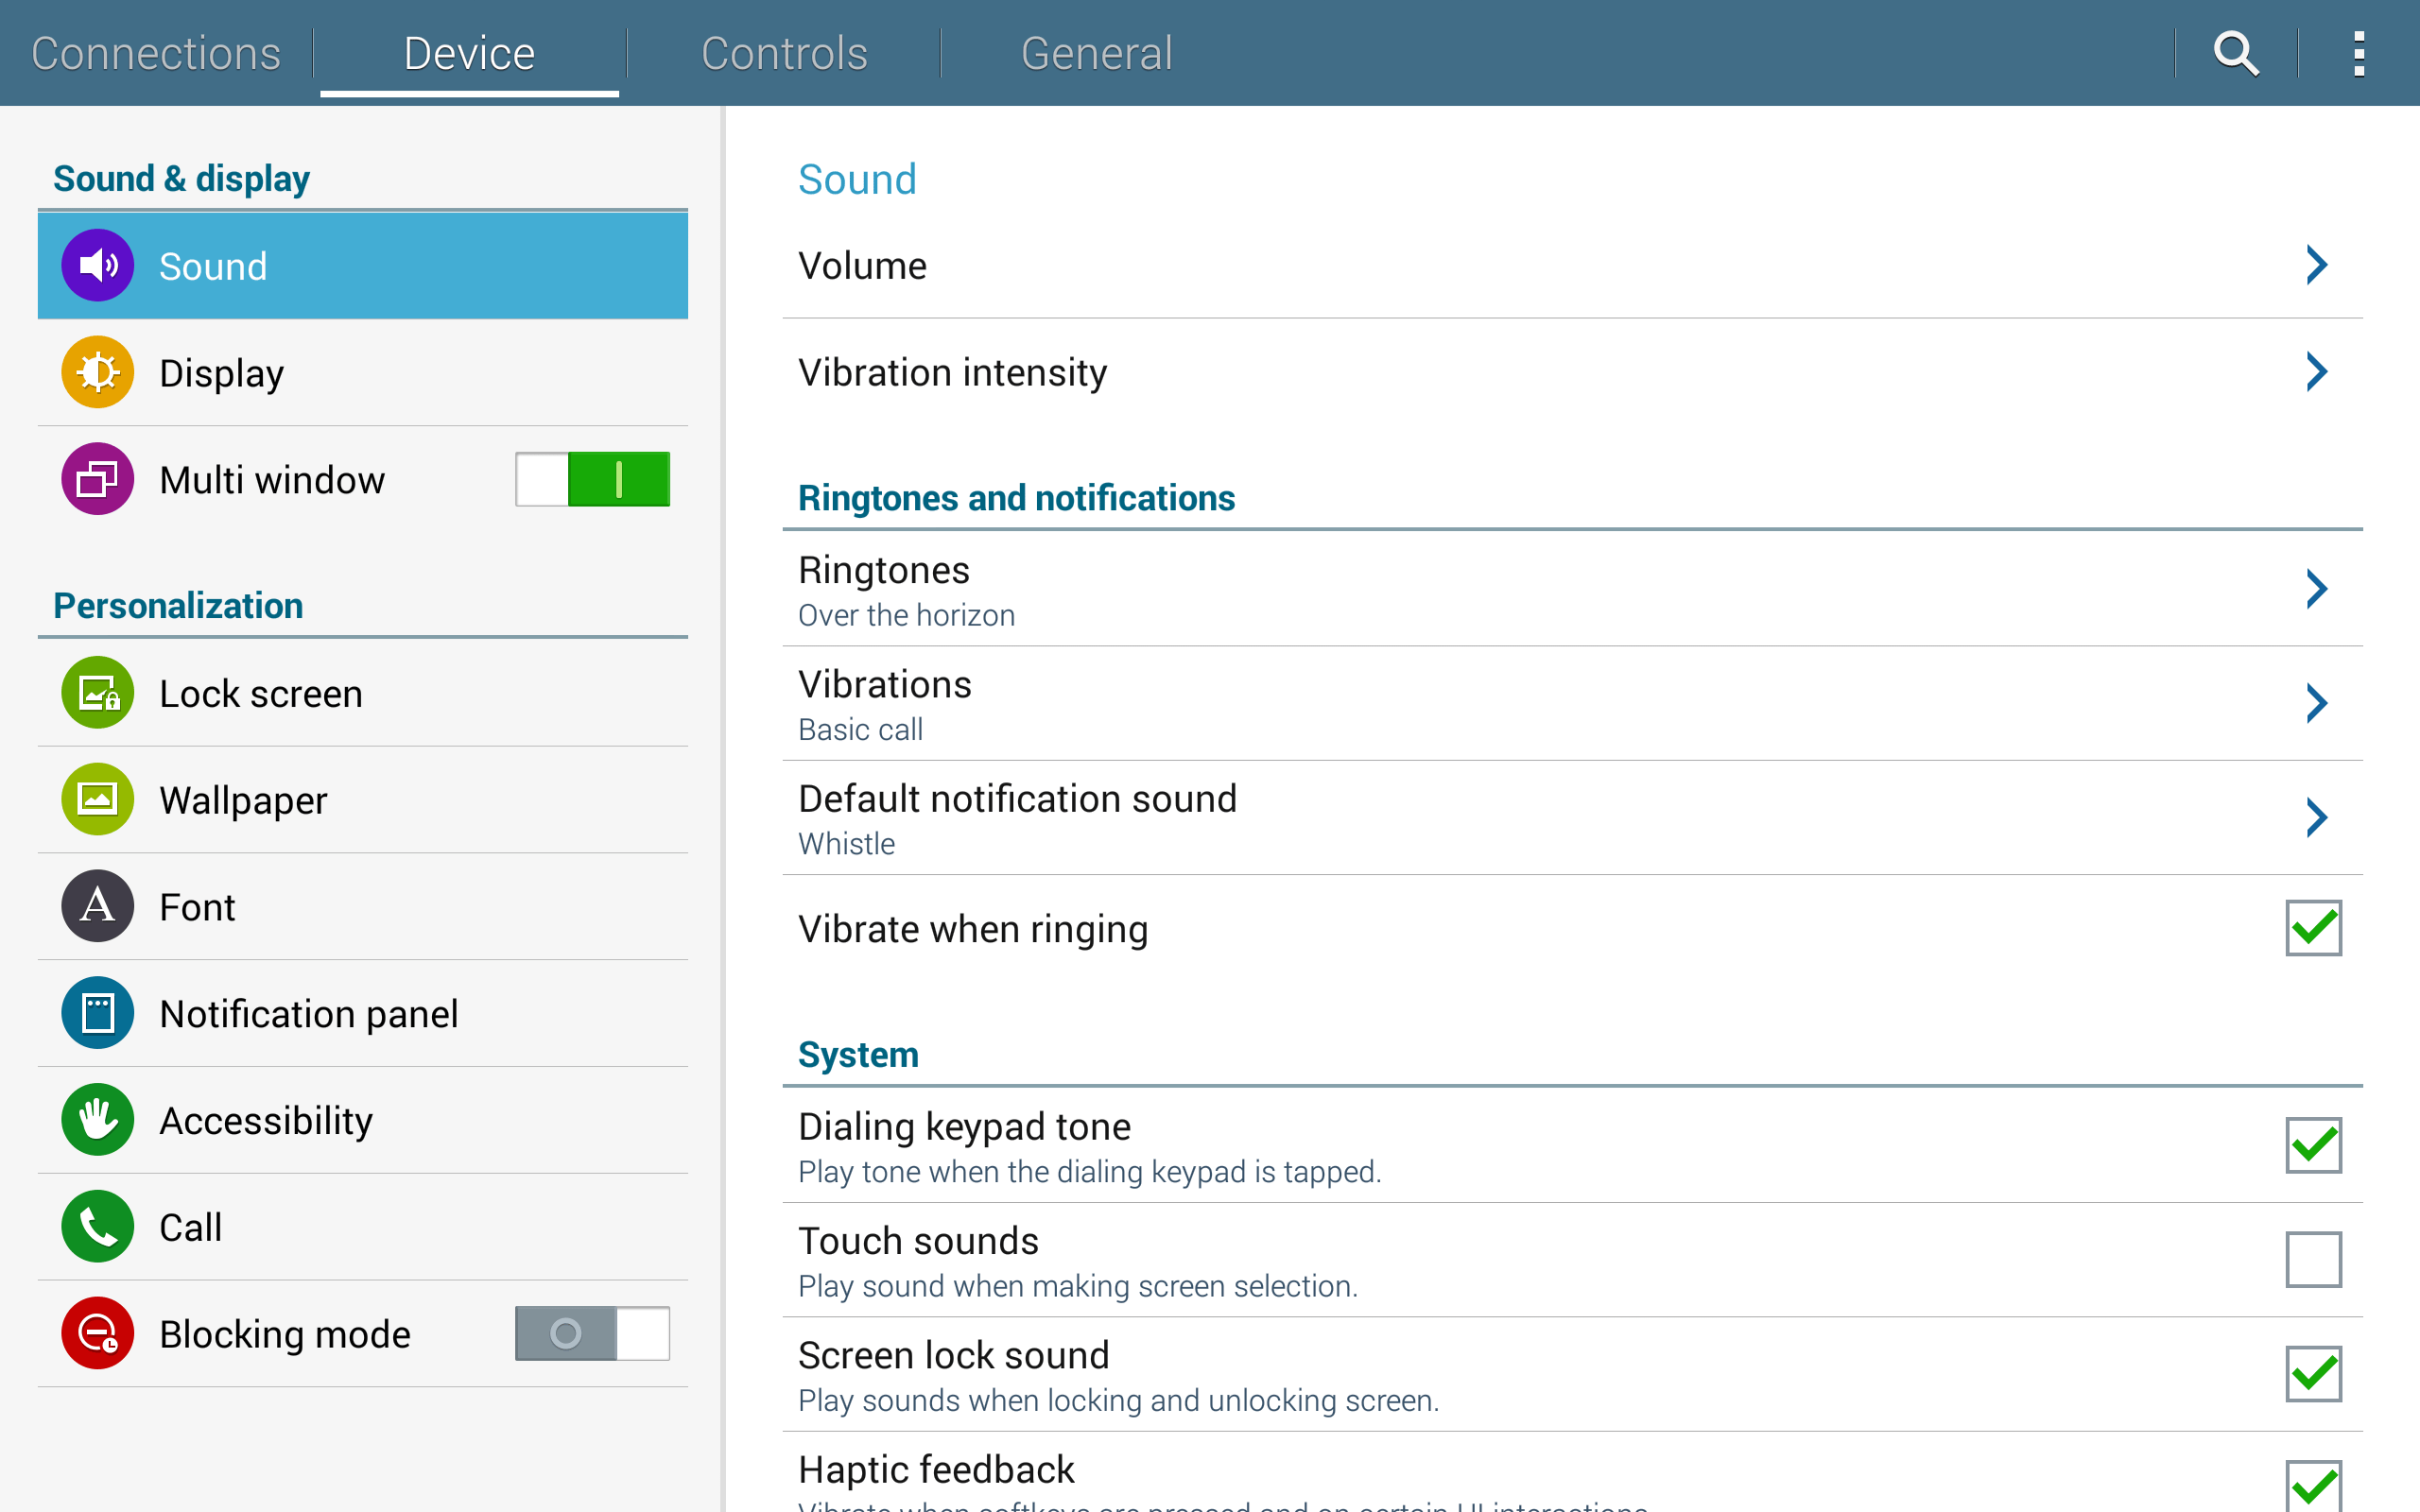Viewport: 2420px width, 1512px height.
Task: Click the Multi window icon
Action: click(97, 479)
